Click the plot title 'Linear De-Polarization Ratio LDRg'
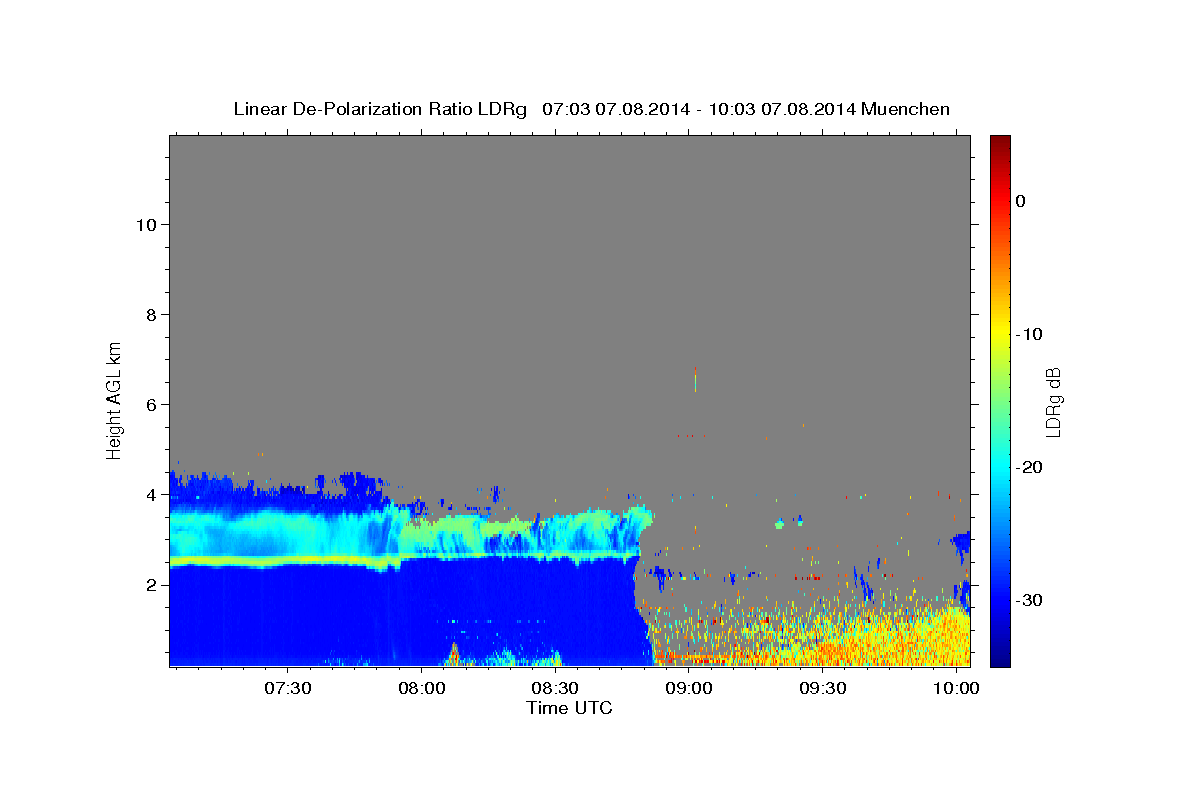This screenshot has width=1200, height=800. 380,109
